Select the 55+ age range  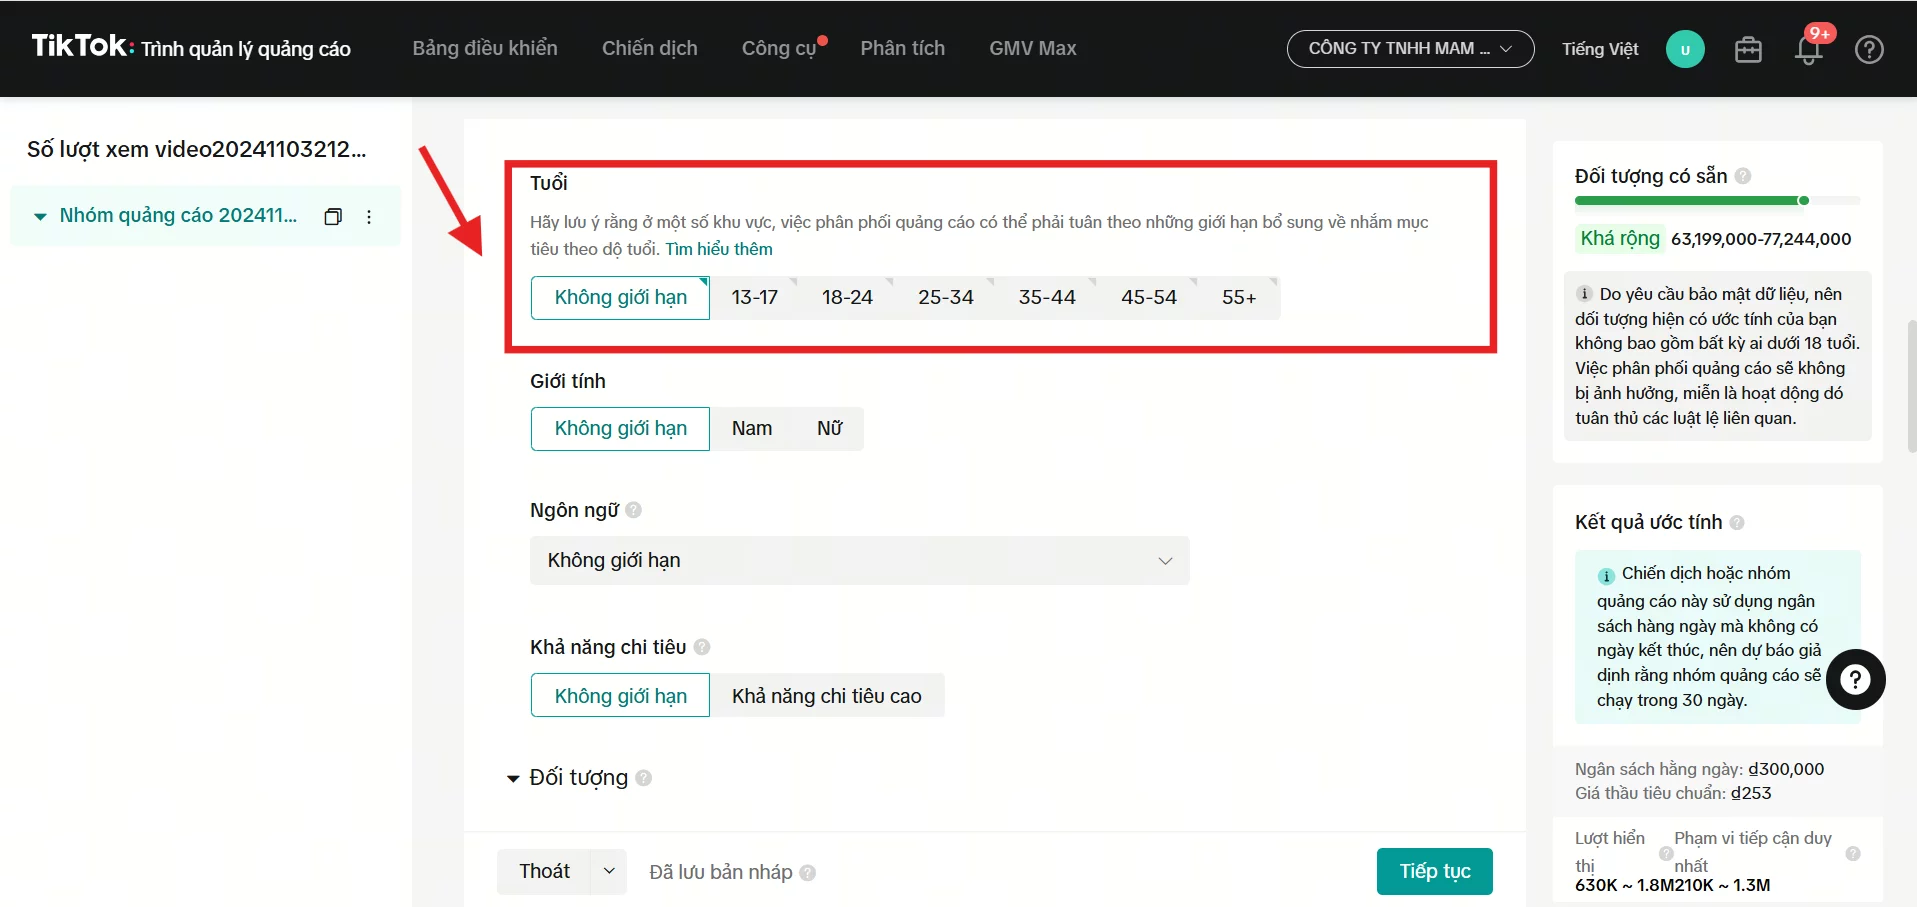pos(1239,298)
